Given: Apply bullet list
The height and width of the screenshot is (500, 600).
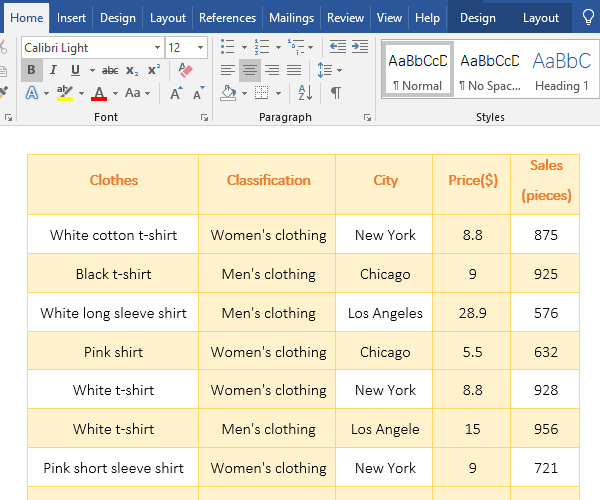Looking at the screenshot, I should (x=227, y=47).
